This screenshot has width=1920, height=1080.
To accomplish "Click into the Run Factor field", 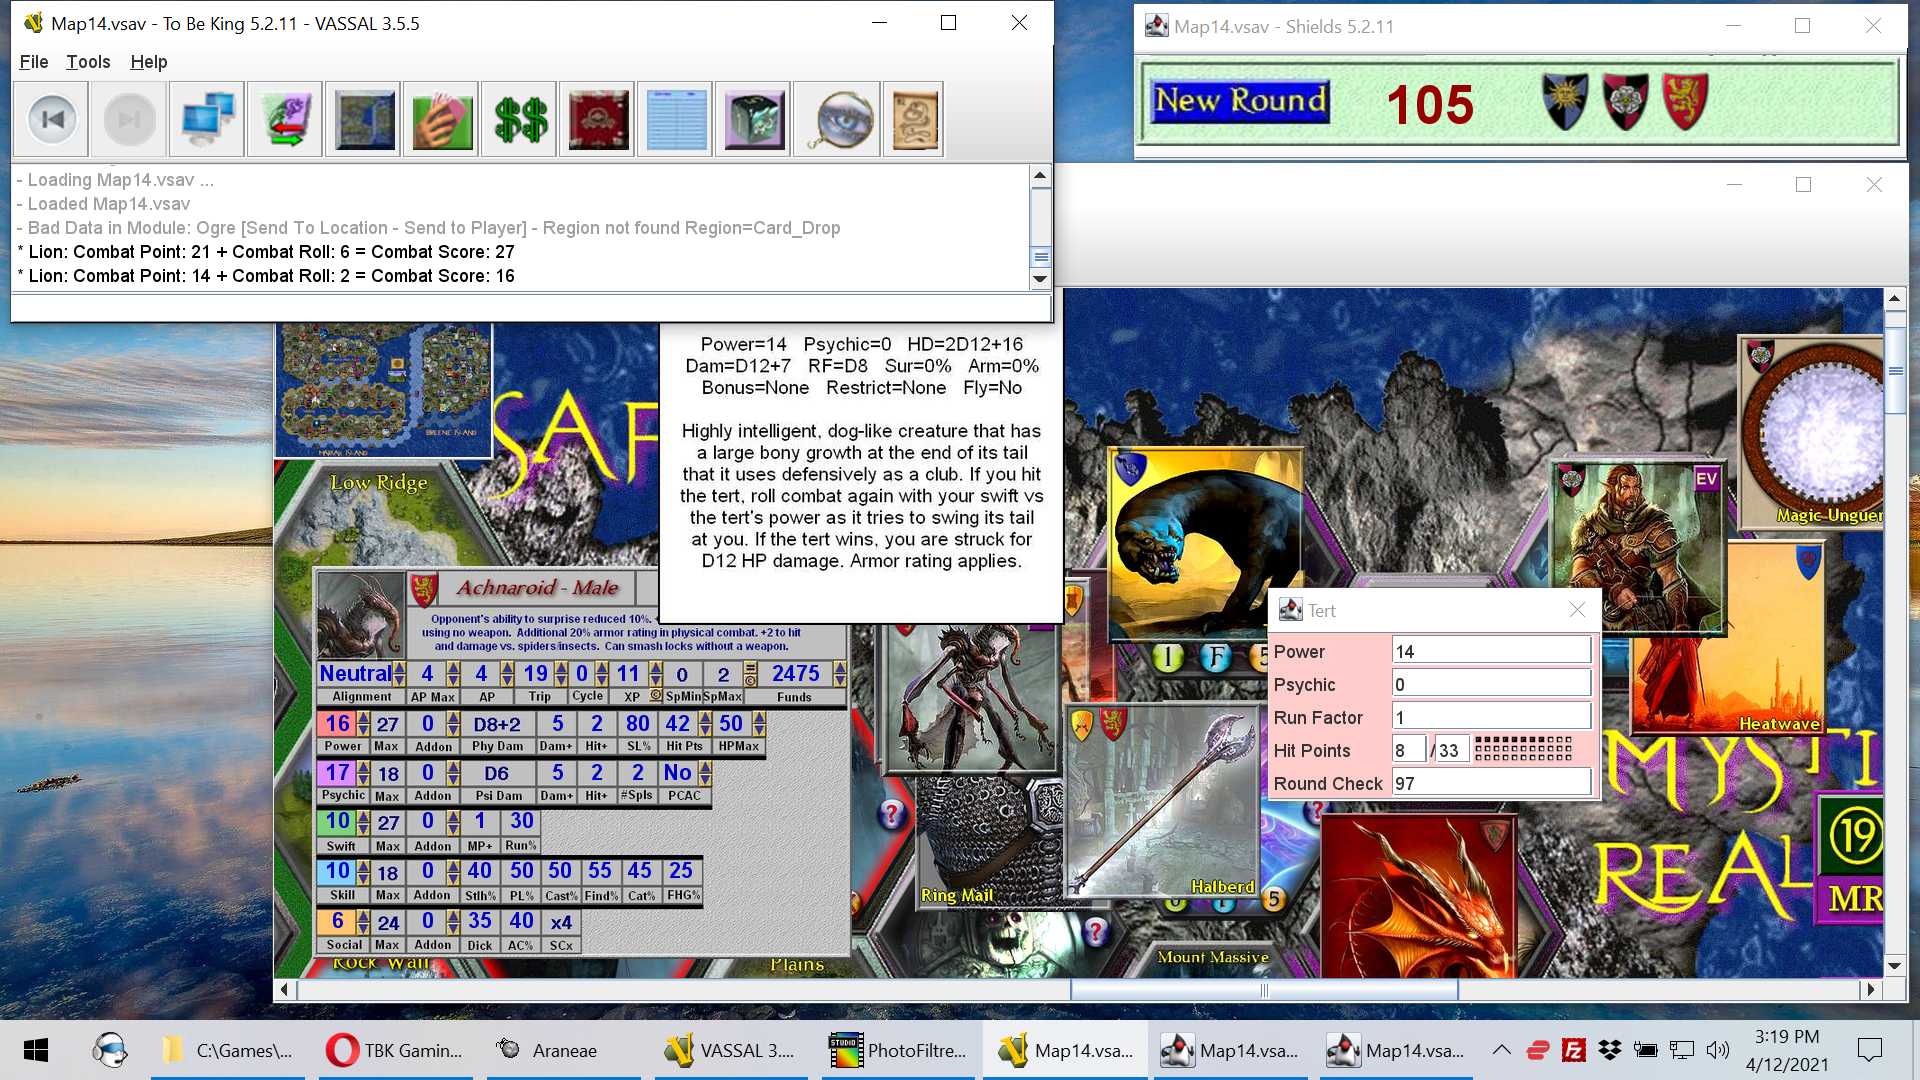I will click(x=1492, y=717).
